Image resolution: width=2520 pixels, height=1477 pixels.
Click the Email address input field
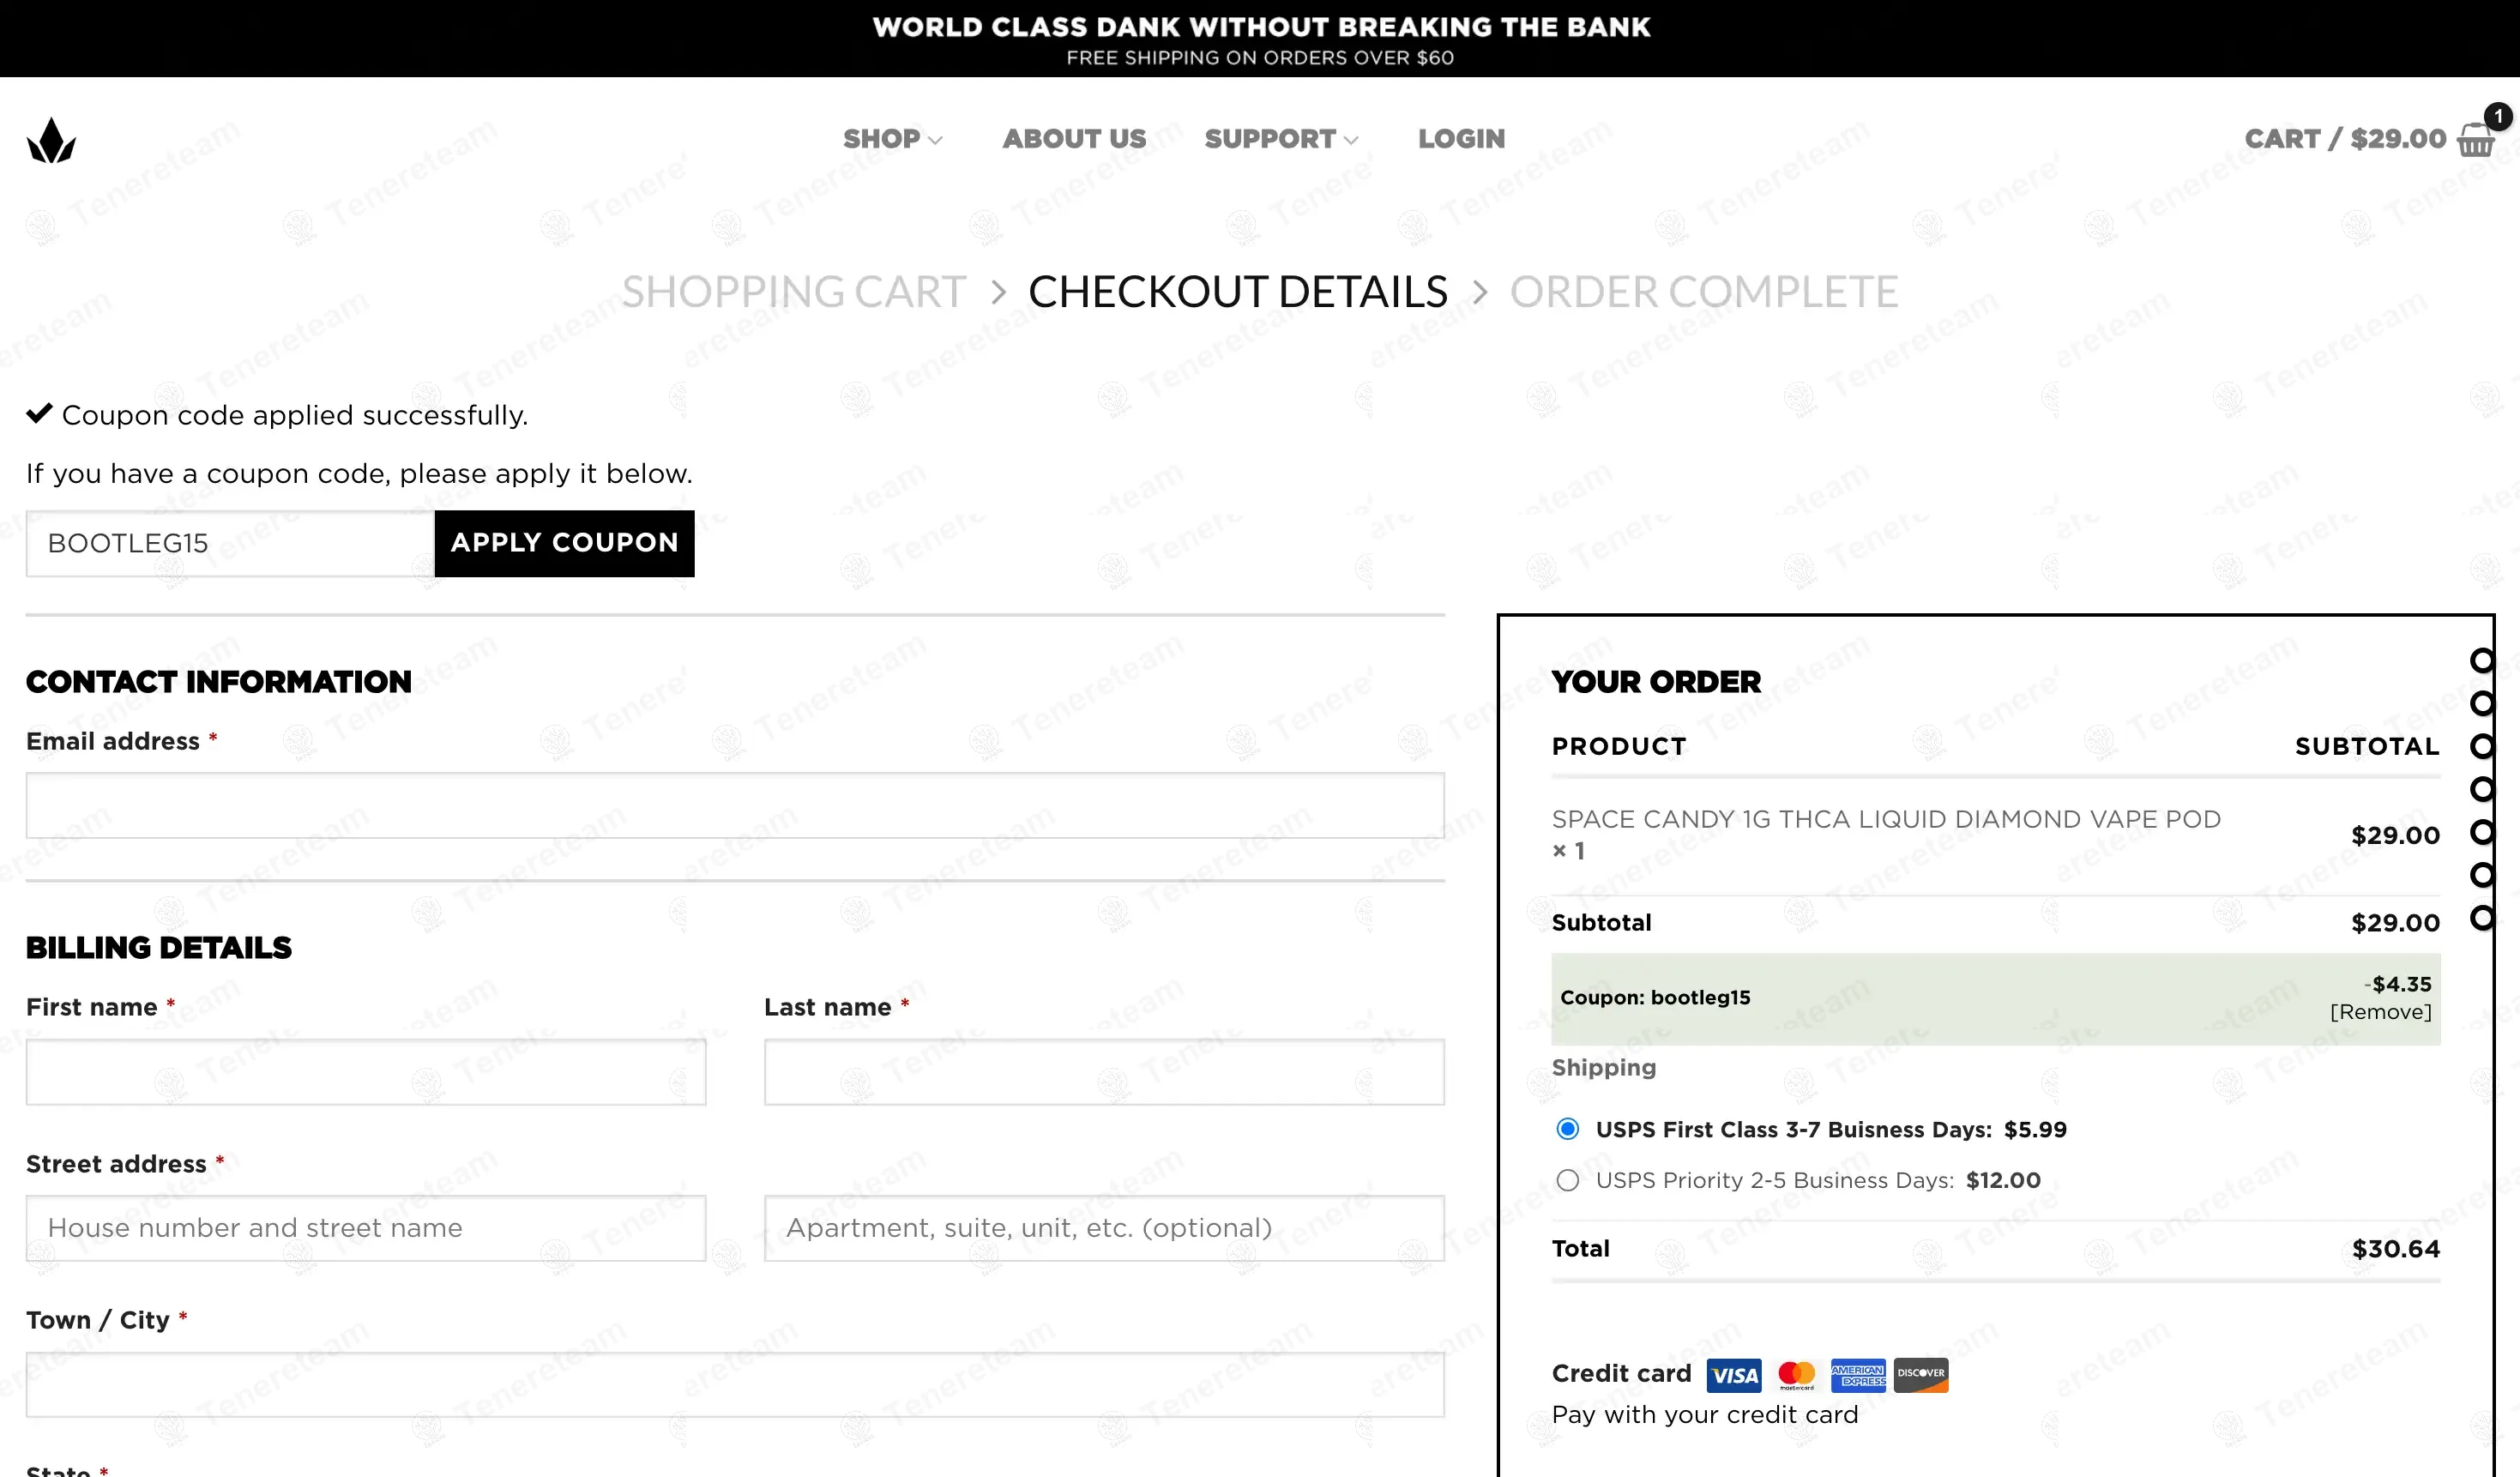tap(735, 805)
